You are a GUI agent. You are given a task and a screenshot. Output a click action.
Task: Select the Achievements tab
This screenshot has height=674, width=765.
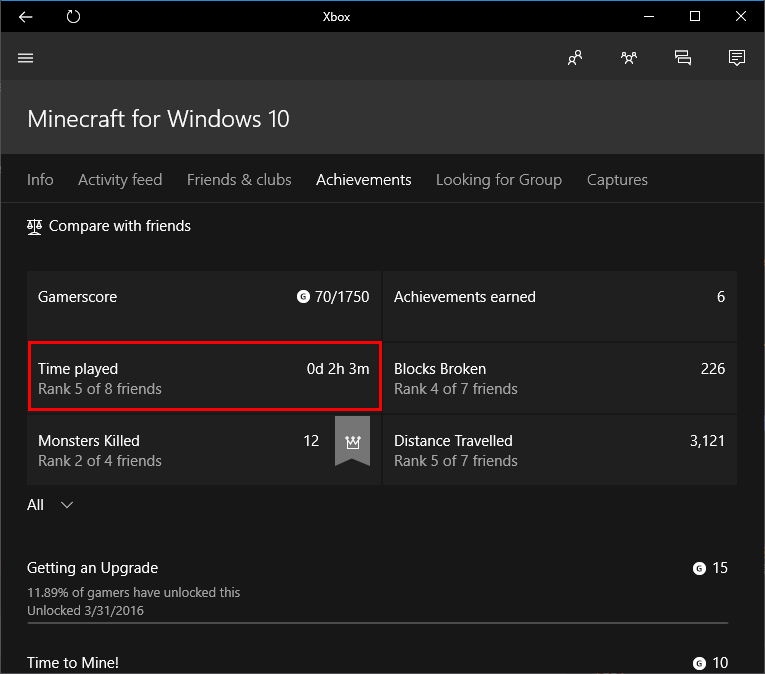coord(363,180)
